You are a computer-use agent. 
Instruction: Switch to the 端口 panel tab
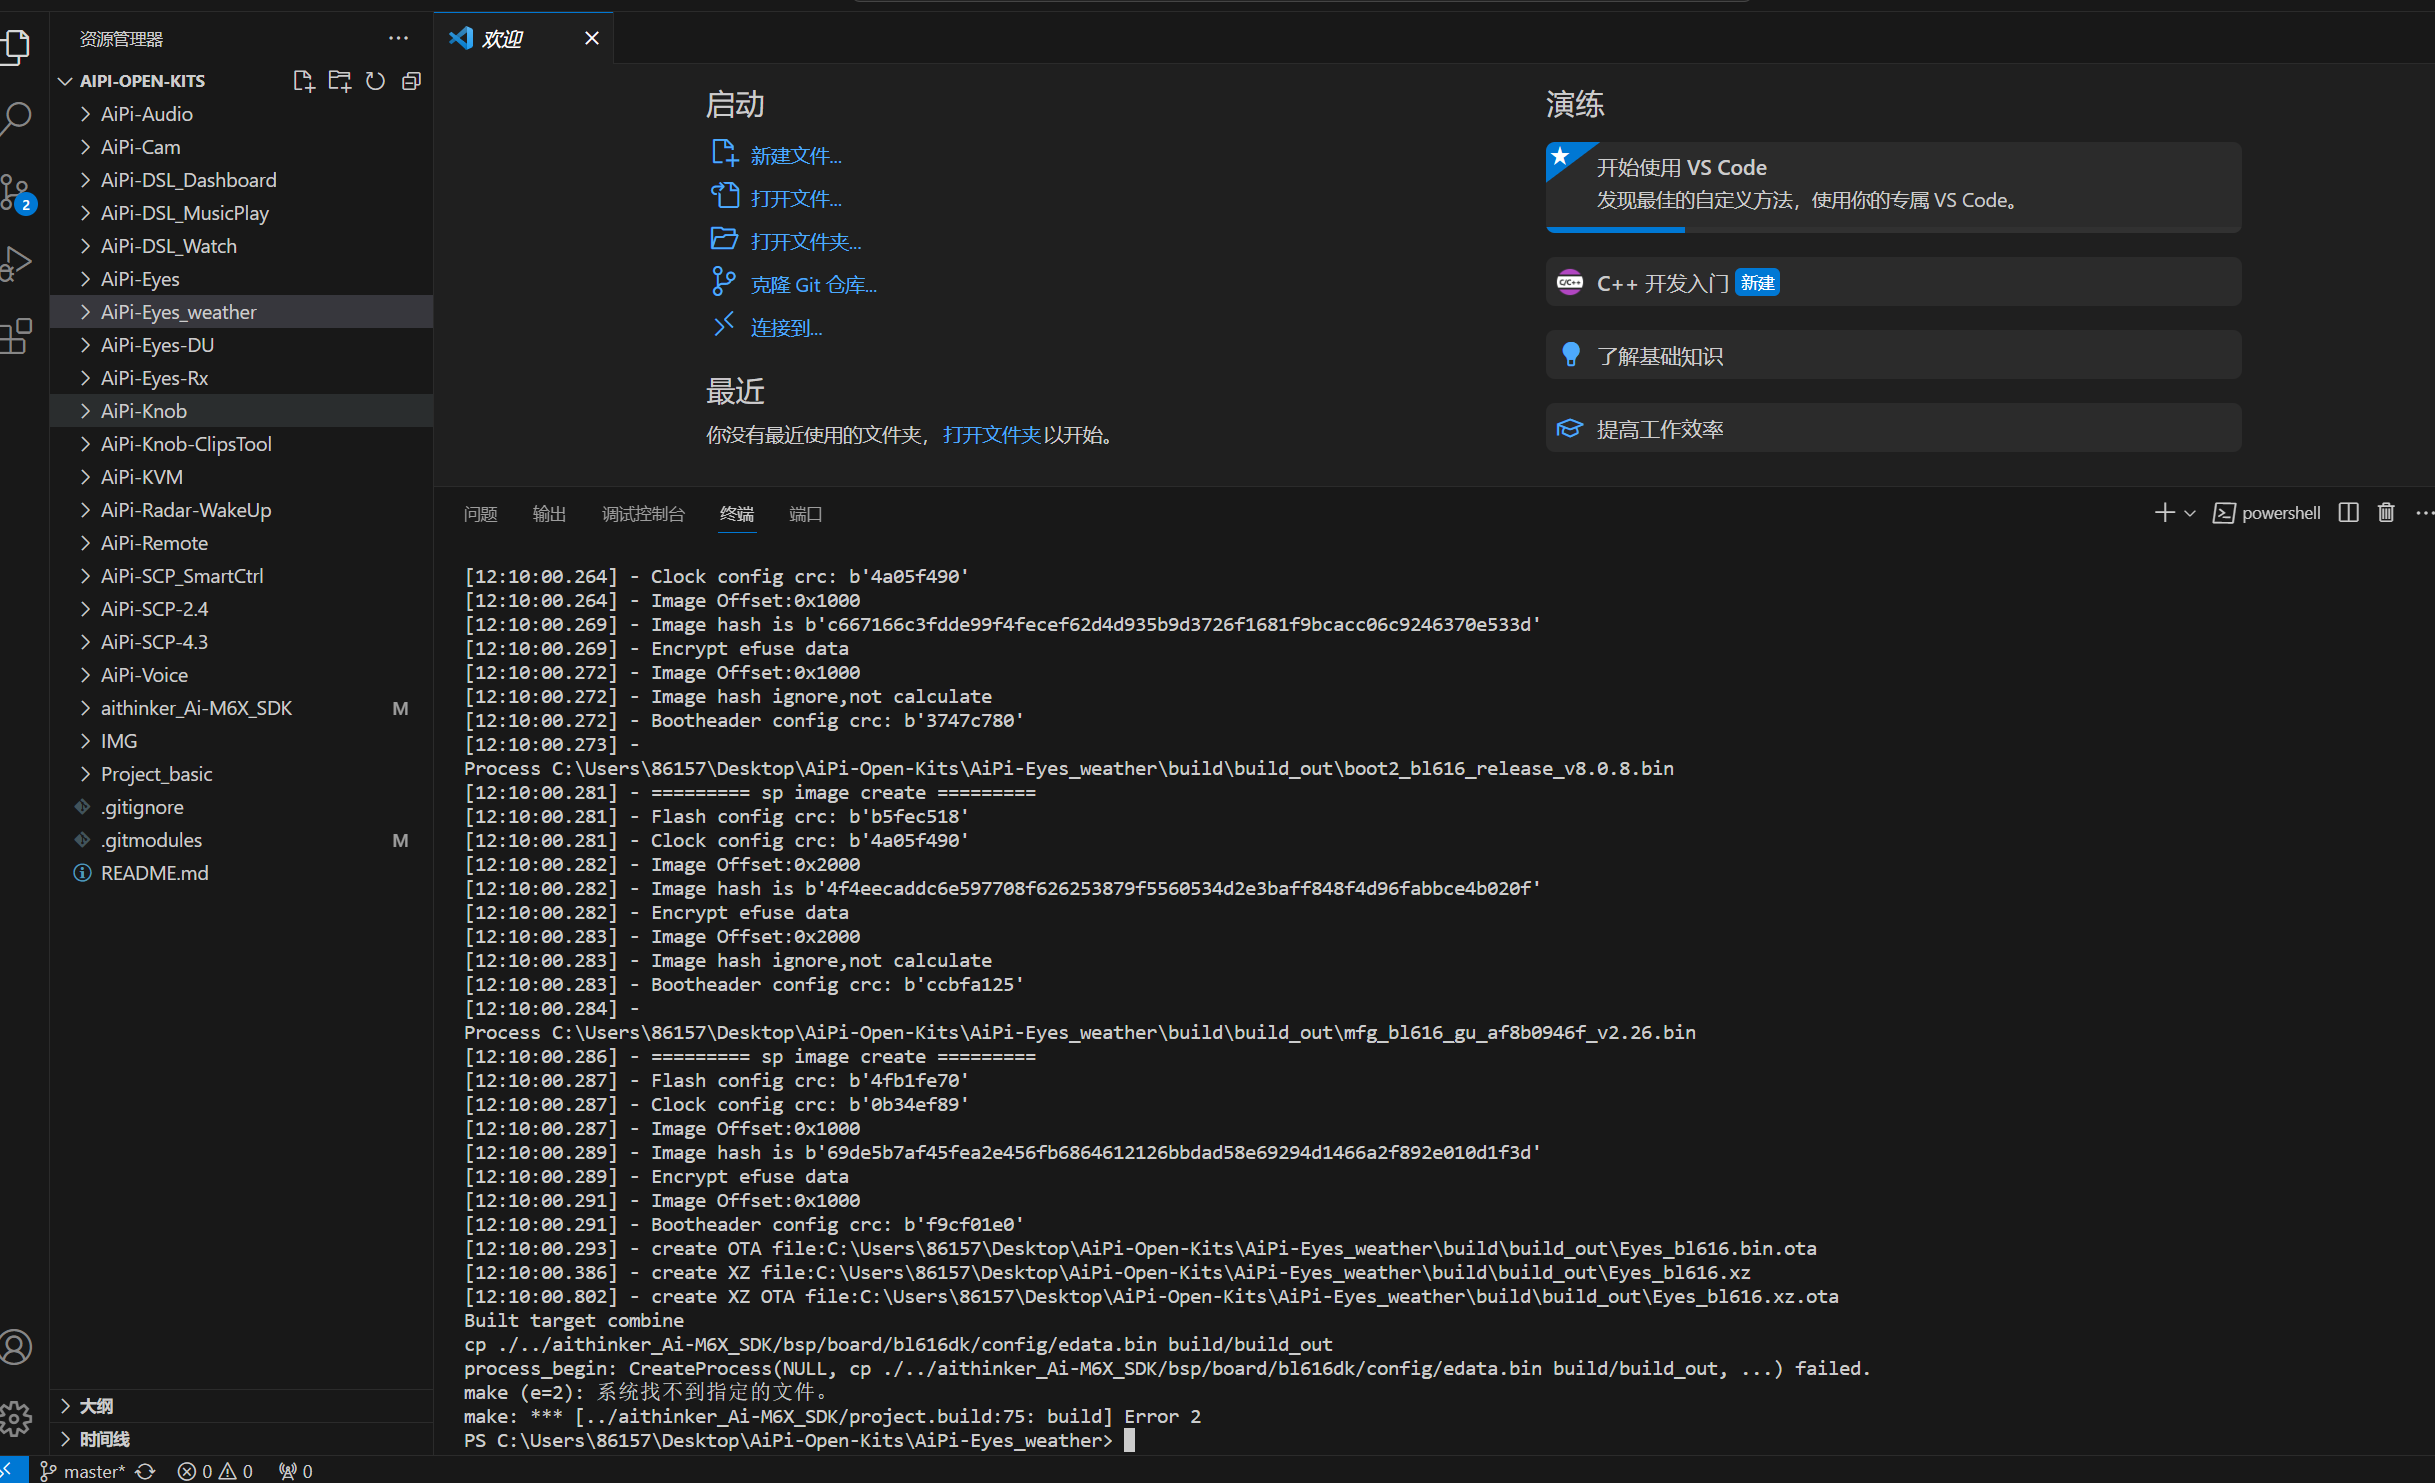(805, 514)
